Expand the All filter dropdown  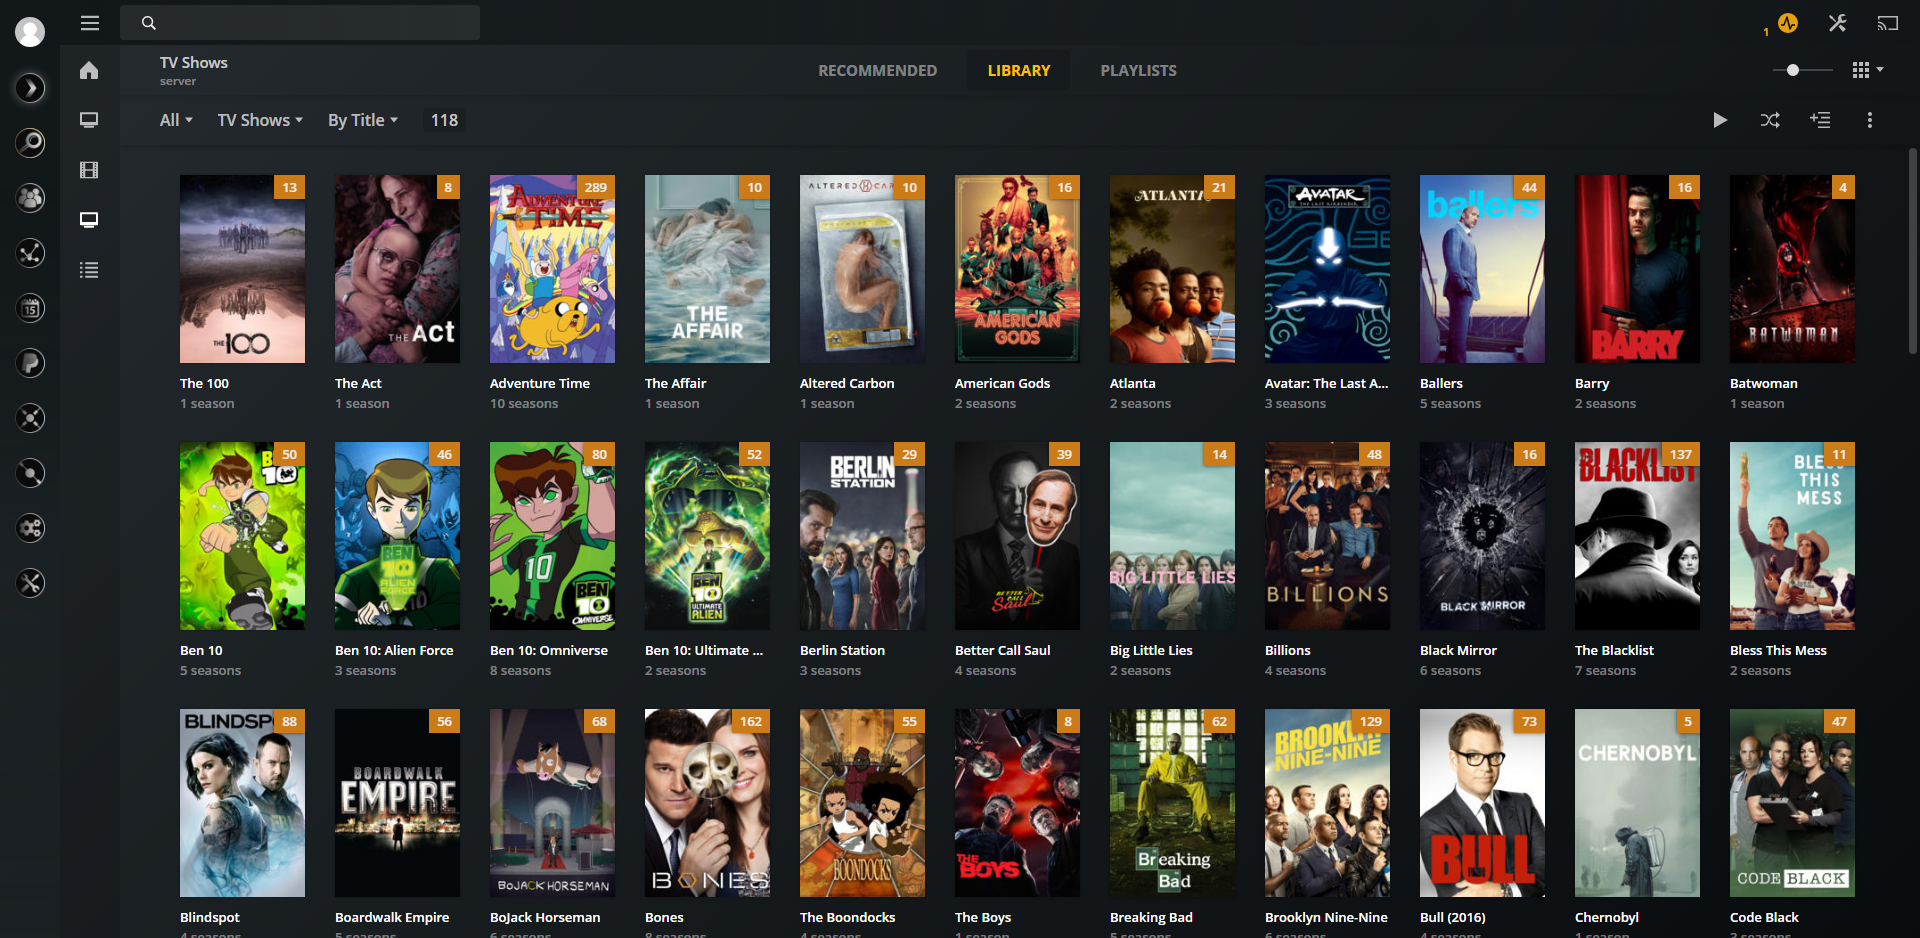[x=176, y=120]
